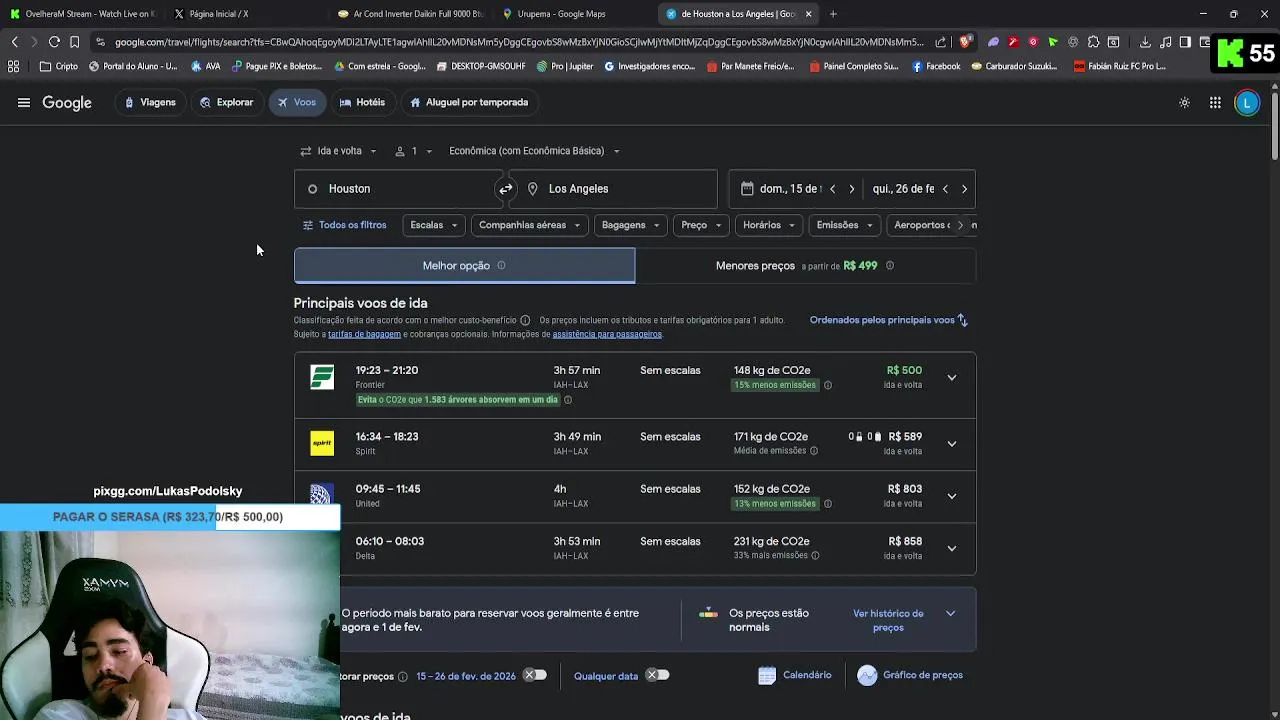The height and width of the screenshot is (720, 1280).
Task: Open the Ida e volta trip type dropdown
Action: click(339, 151)
